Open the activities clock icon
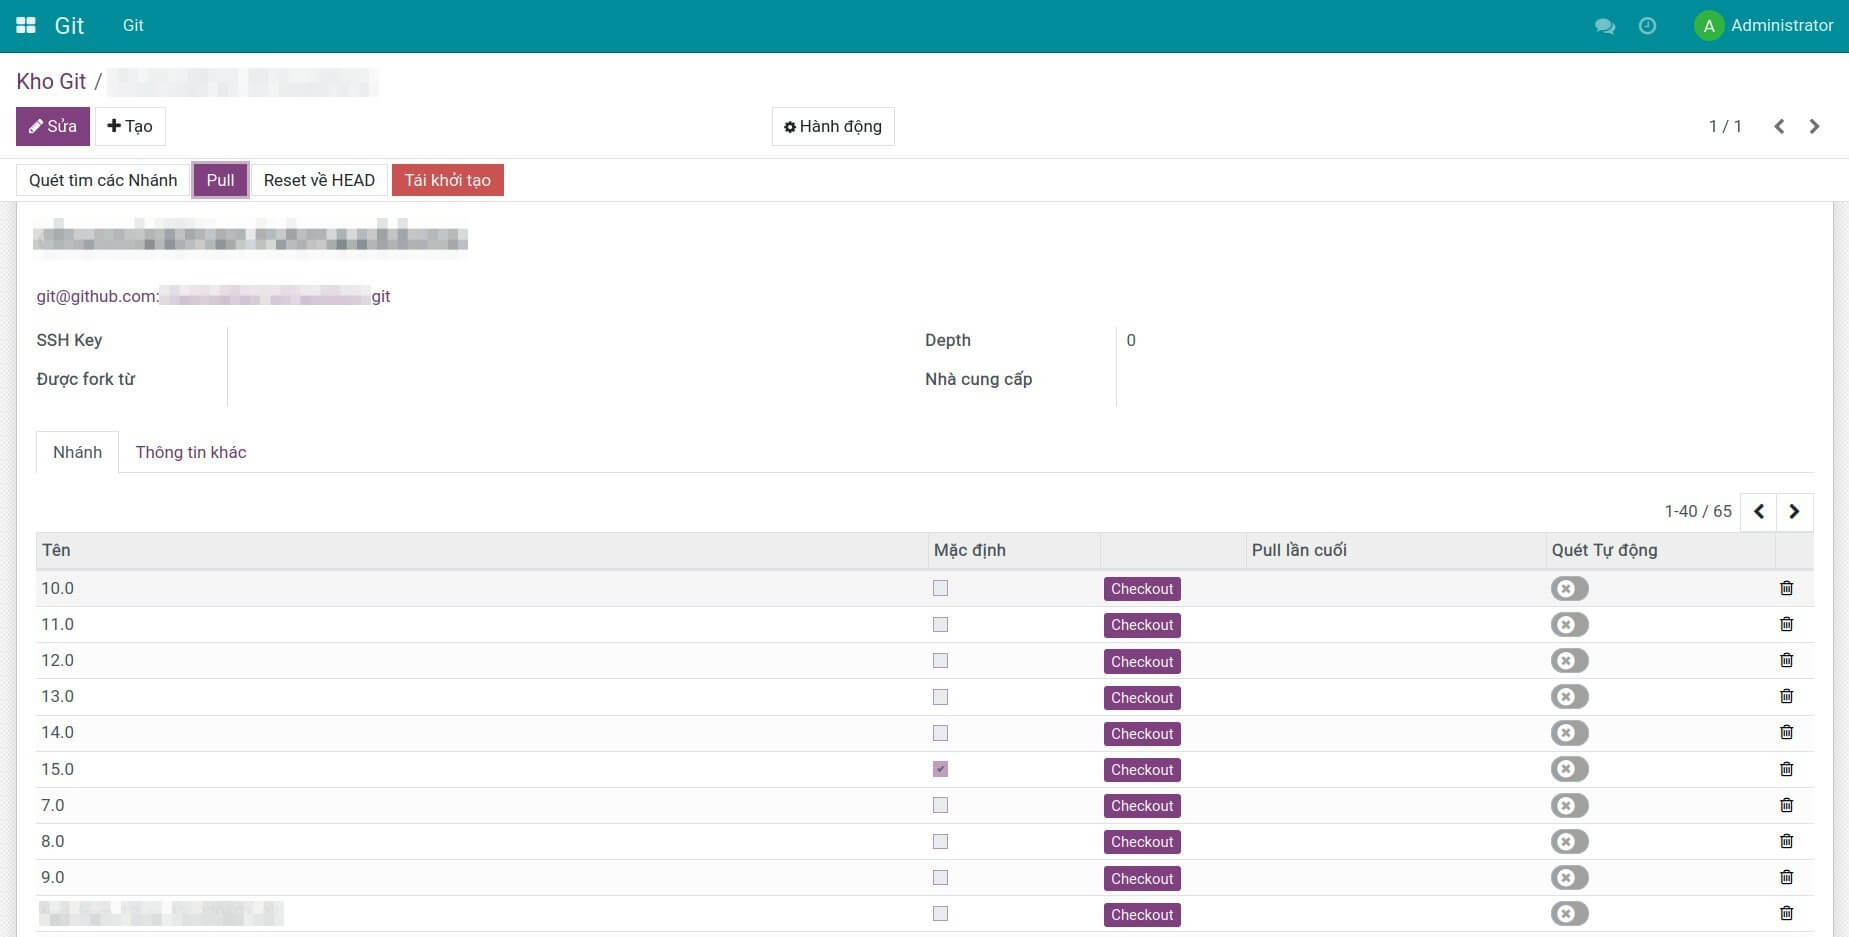Viewport: 1849px width, 937px height. tap(1647, 26)
